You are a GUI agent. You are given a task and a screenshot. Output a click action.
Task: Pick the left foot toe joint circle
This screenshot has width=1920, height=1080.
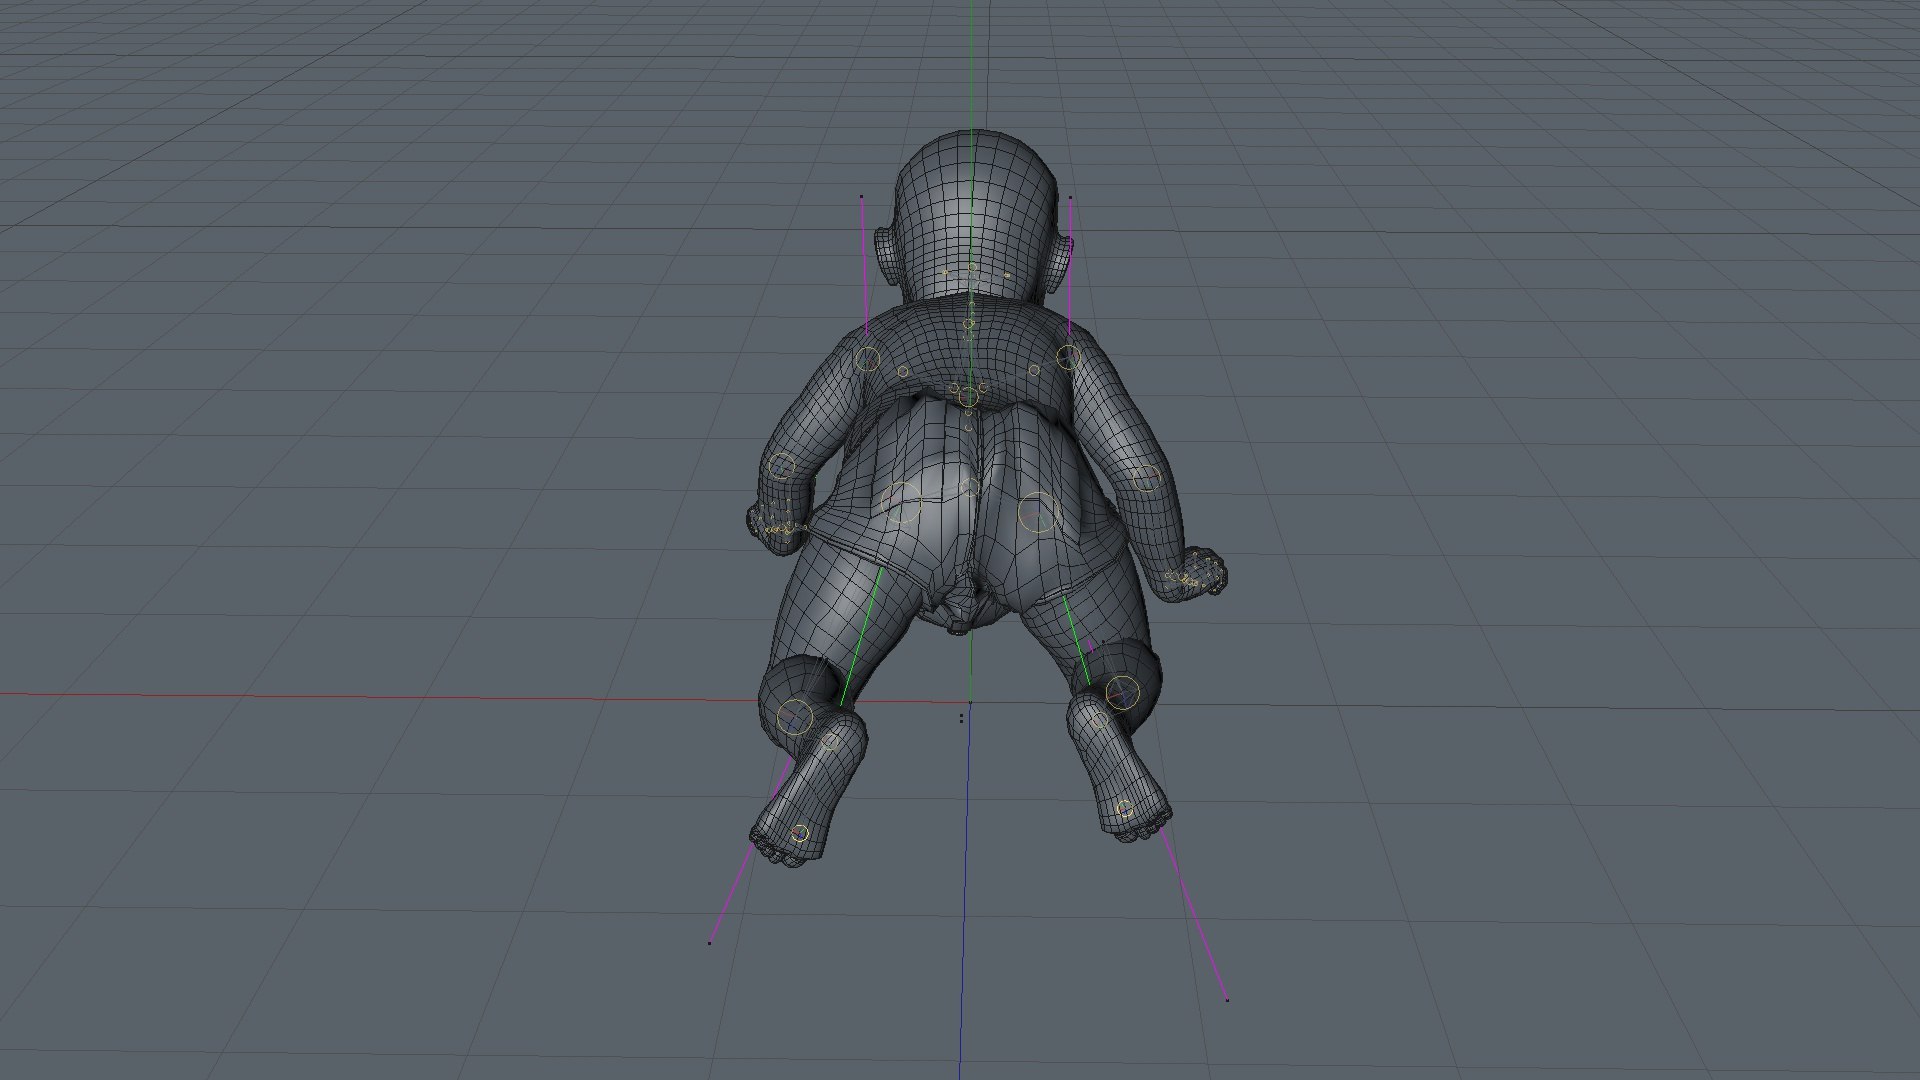click(799, 833)
